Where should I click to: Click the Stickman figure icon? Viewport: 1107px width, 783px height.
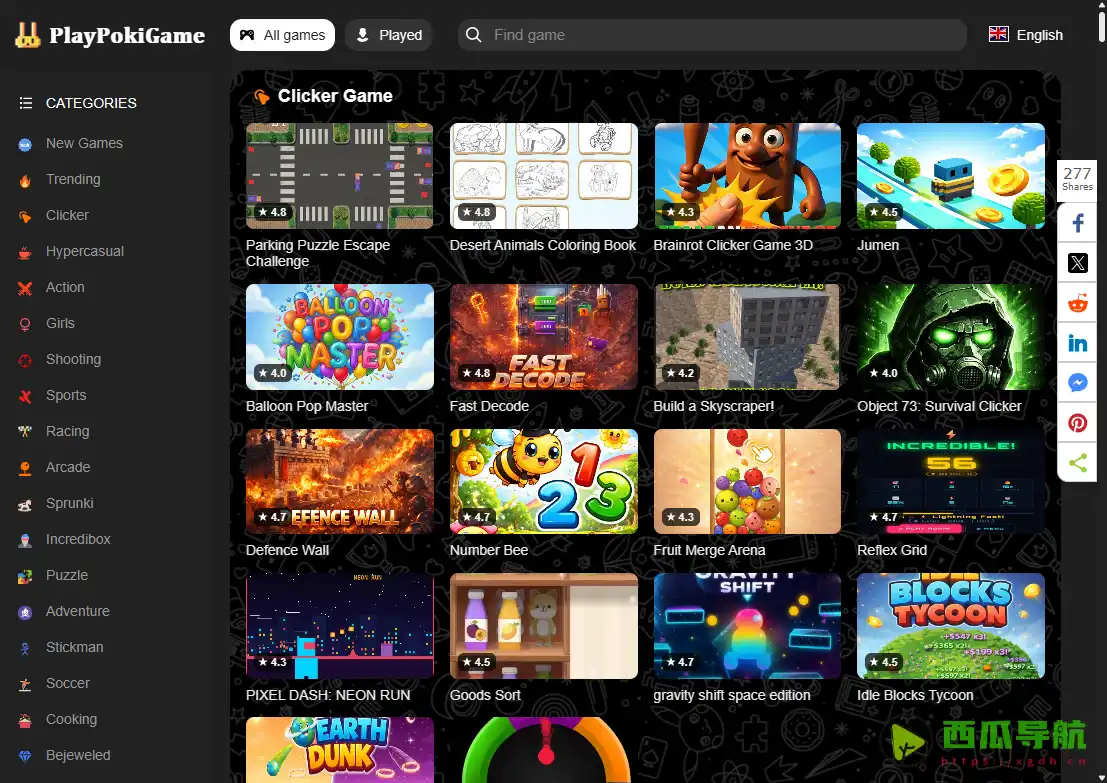coord(25,648)
